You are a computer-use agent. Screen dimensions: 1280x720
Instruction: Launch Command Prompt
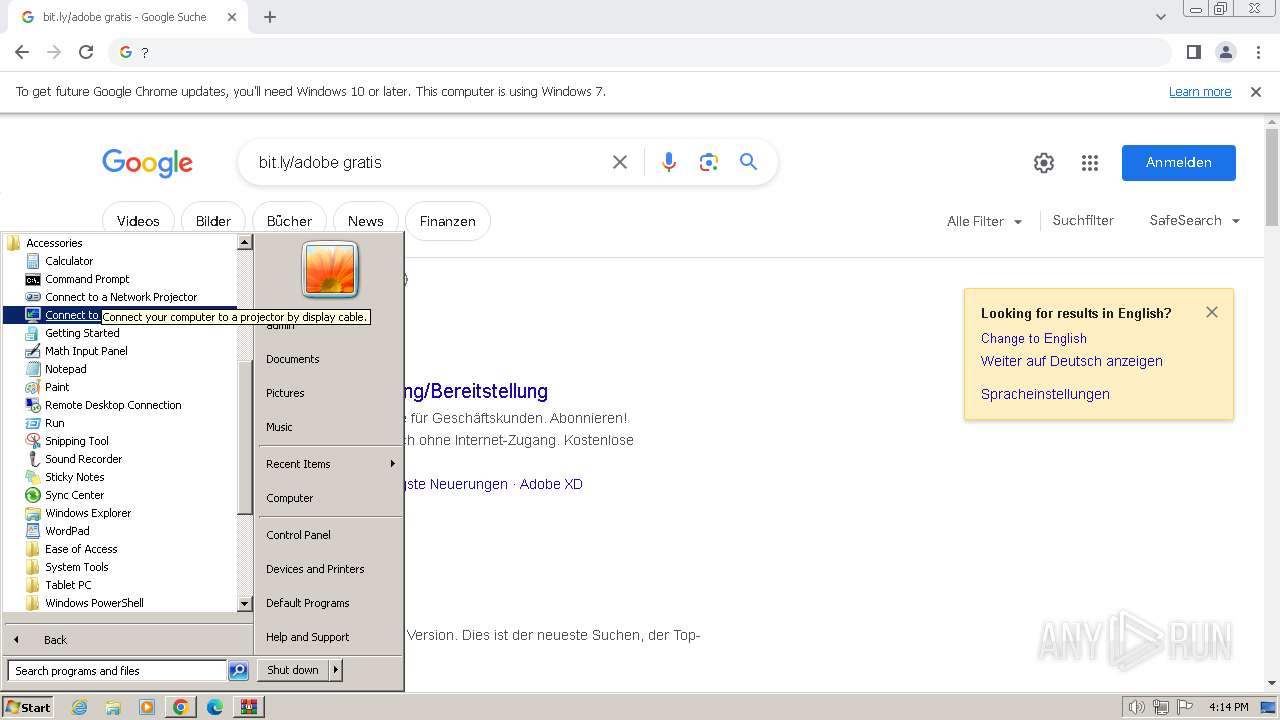click(87, 279)
